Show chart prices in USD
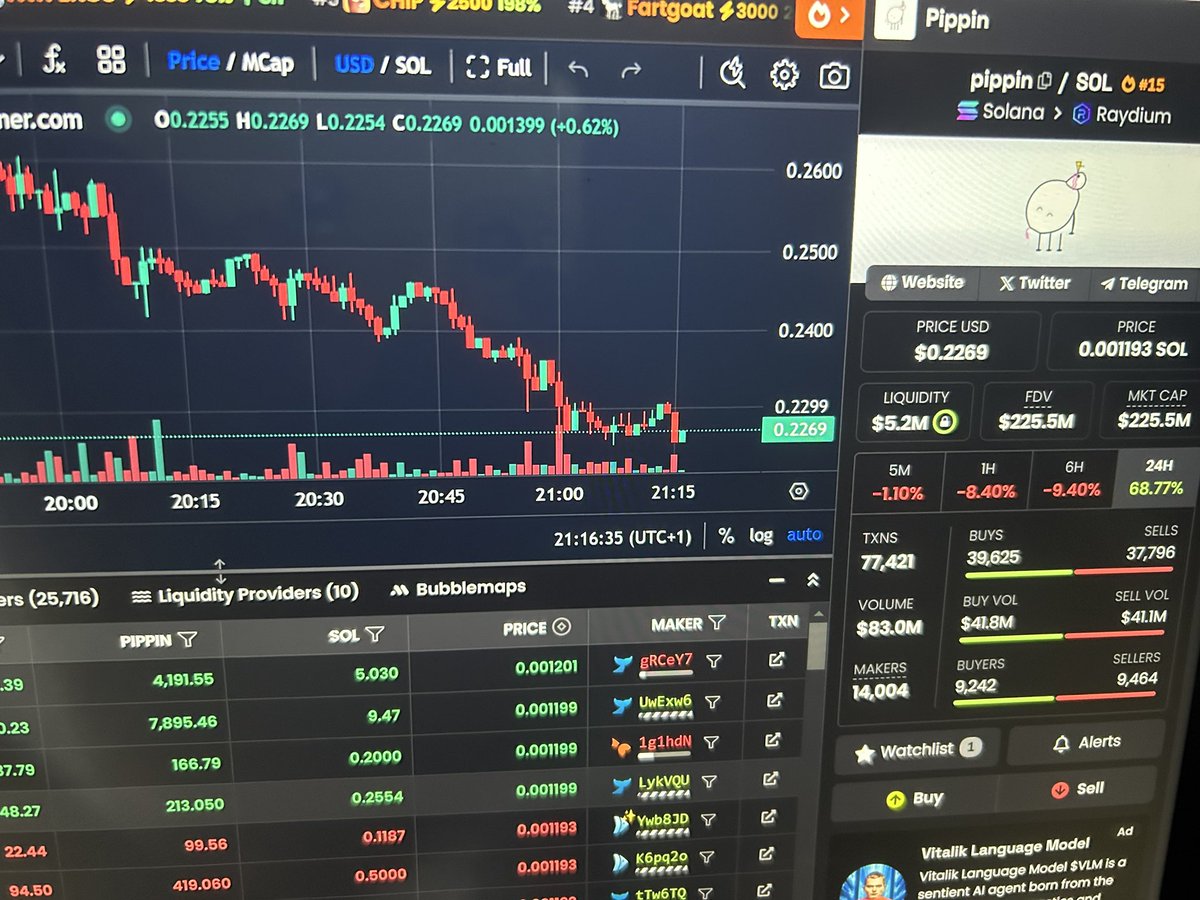 coord(354,65)
